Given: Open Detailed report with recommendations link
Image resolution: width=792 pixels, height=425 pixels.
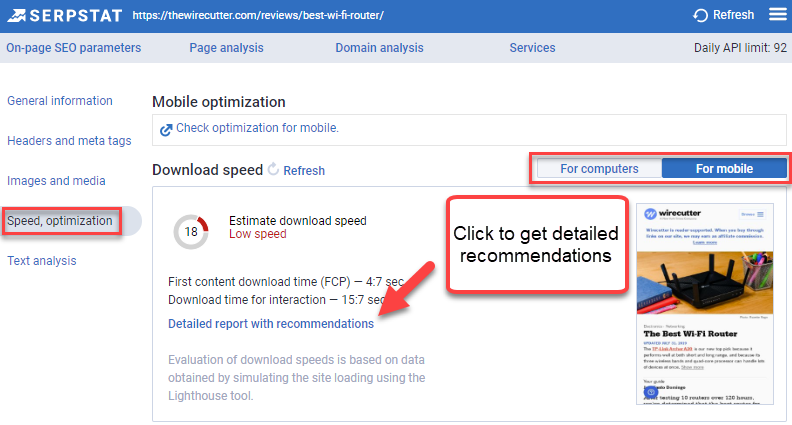Looking at the screenshot, I should [271, 324].
